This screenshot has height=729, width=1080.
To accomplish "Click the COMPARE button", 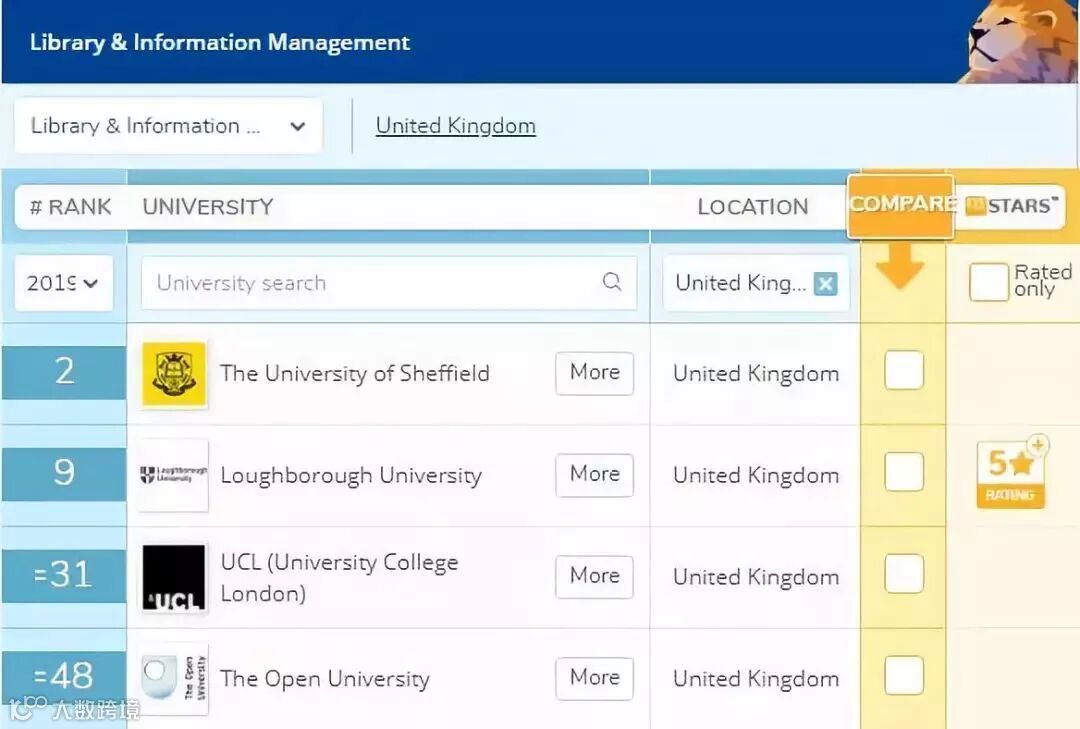I will click(x=901, y=206).
